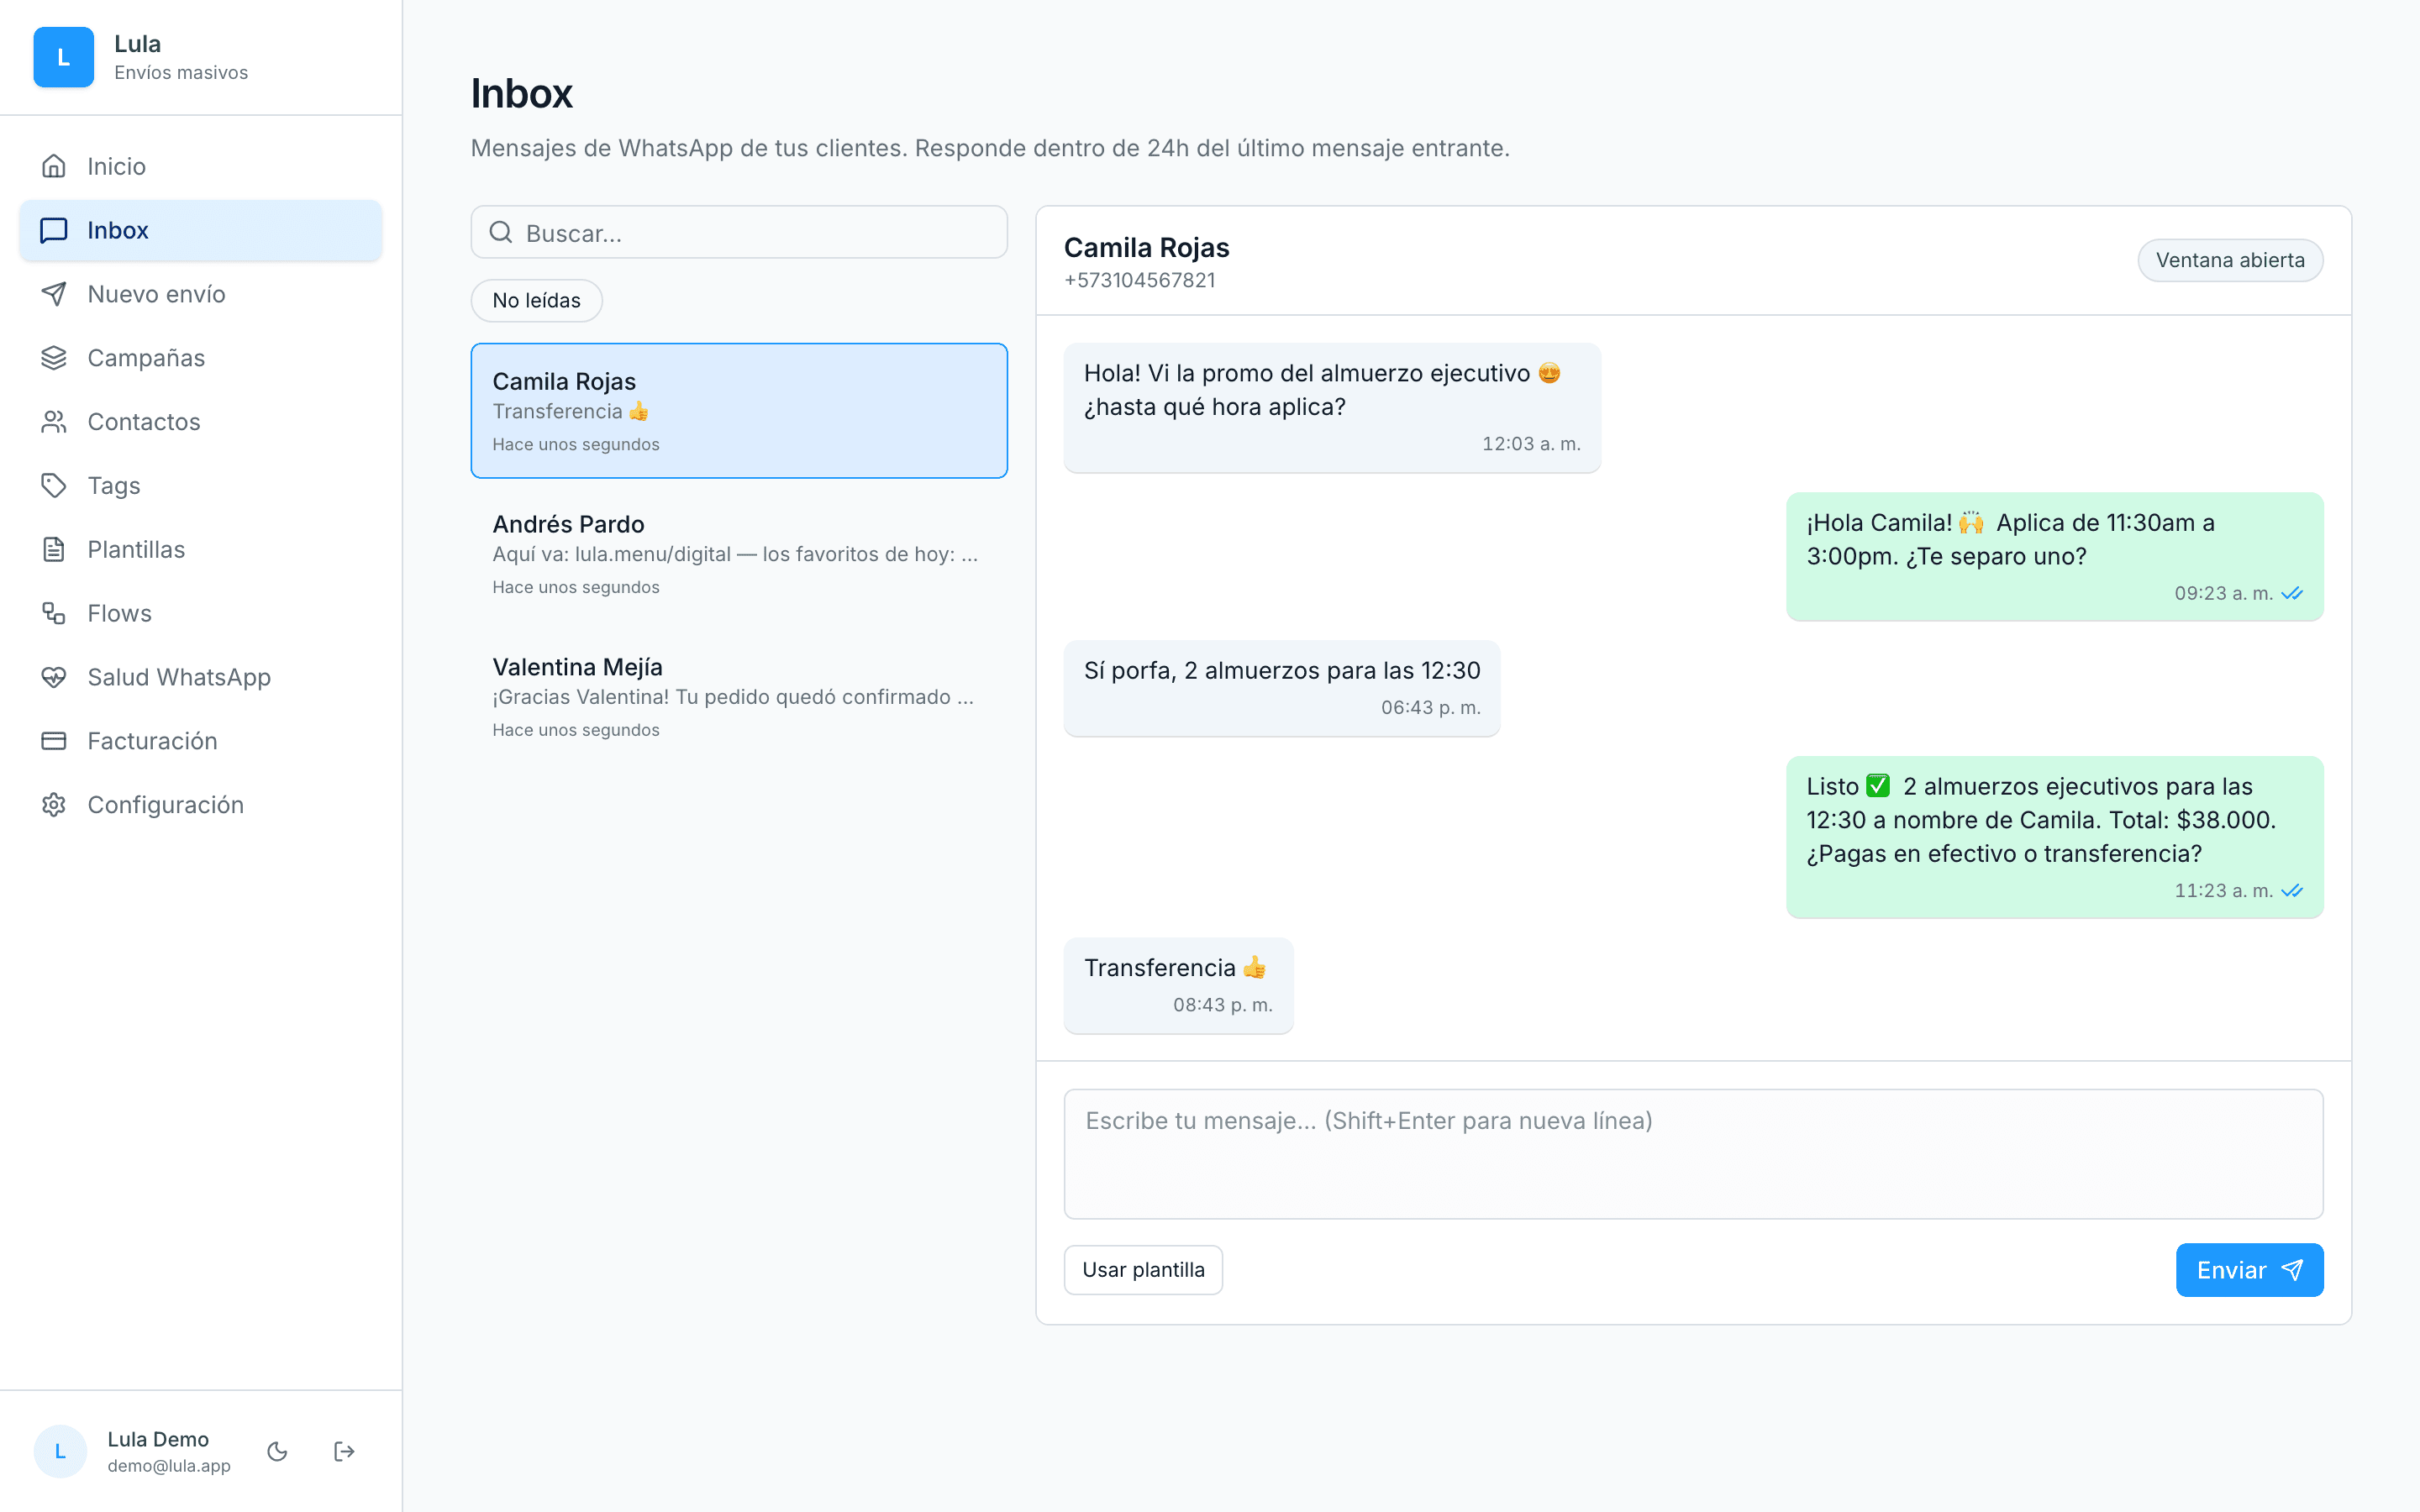The height and width of the screenshot is (1512, 2420).
Task: Open the Valentina Mejía conversation
Action: 739,697
